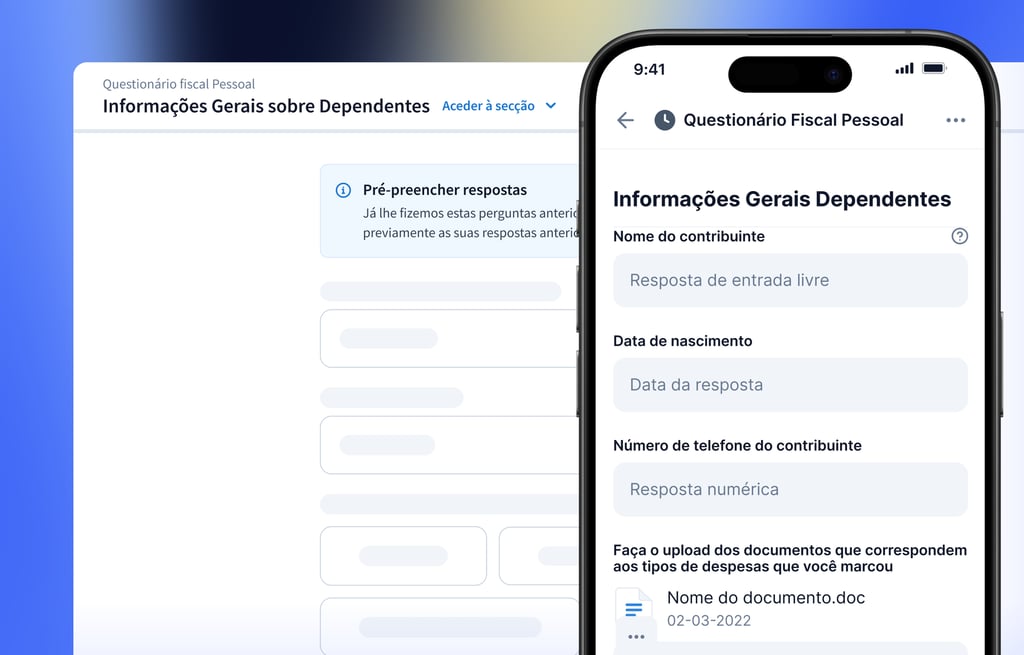Viewport: 1024px width, 655px height.
Task: Select the Data da resposta date field
Action: click(790, 385)
